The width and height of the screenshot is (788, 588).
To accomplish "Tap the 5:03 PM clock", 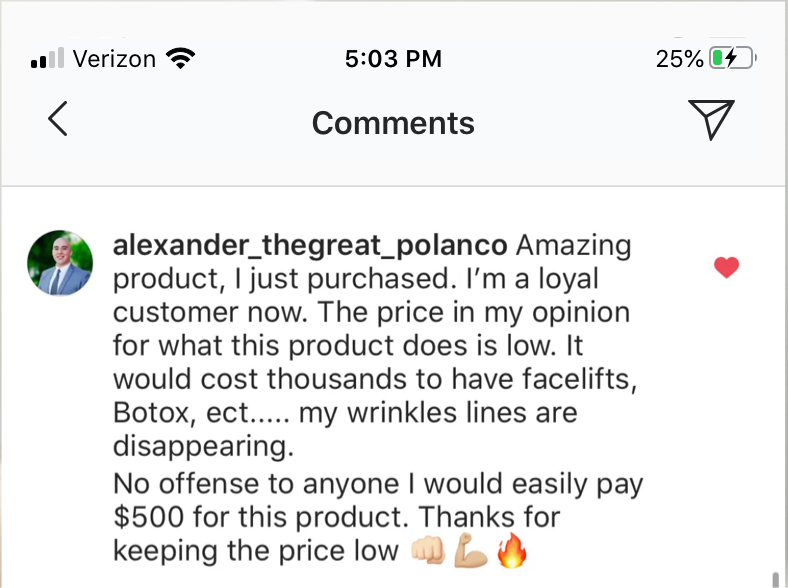I will click(x=393, y=59).
